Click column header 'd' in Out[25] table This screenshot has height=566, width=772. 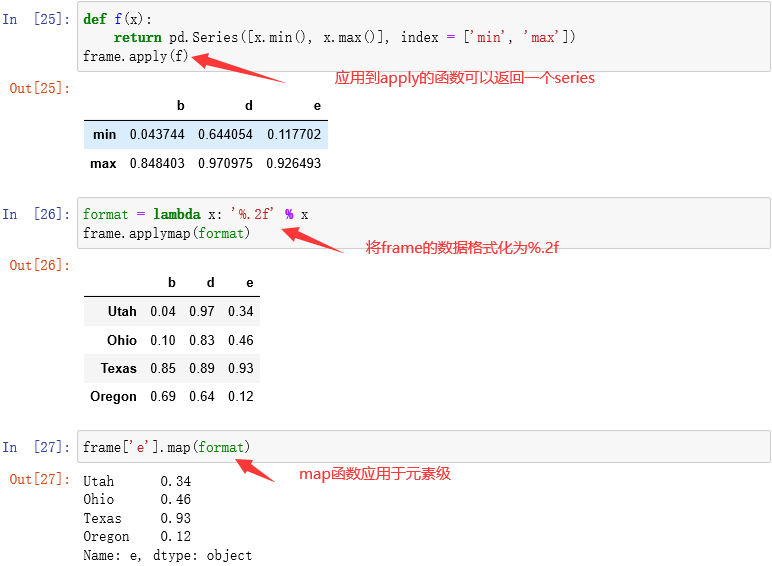coord(249,106)
